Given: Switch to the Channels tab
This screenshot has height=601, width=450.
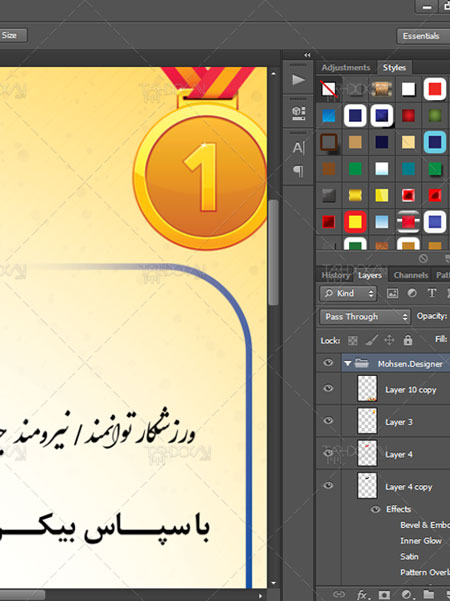Looking at the screenshot, I should 411,275.
